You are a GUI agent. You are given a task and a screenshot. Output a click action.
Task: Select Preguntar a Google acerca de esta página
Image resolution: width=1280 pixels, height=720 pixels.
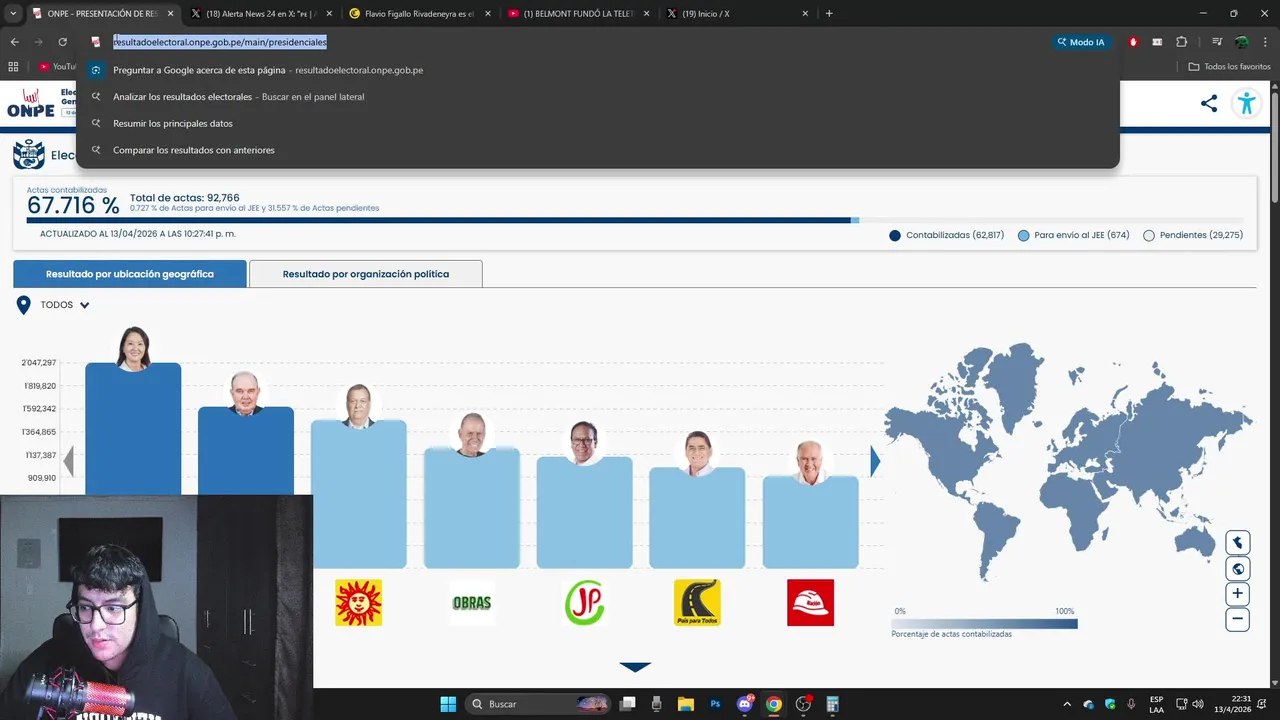pyautogui.click(x=598, y=70)
